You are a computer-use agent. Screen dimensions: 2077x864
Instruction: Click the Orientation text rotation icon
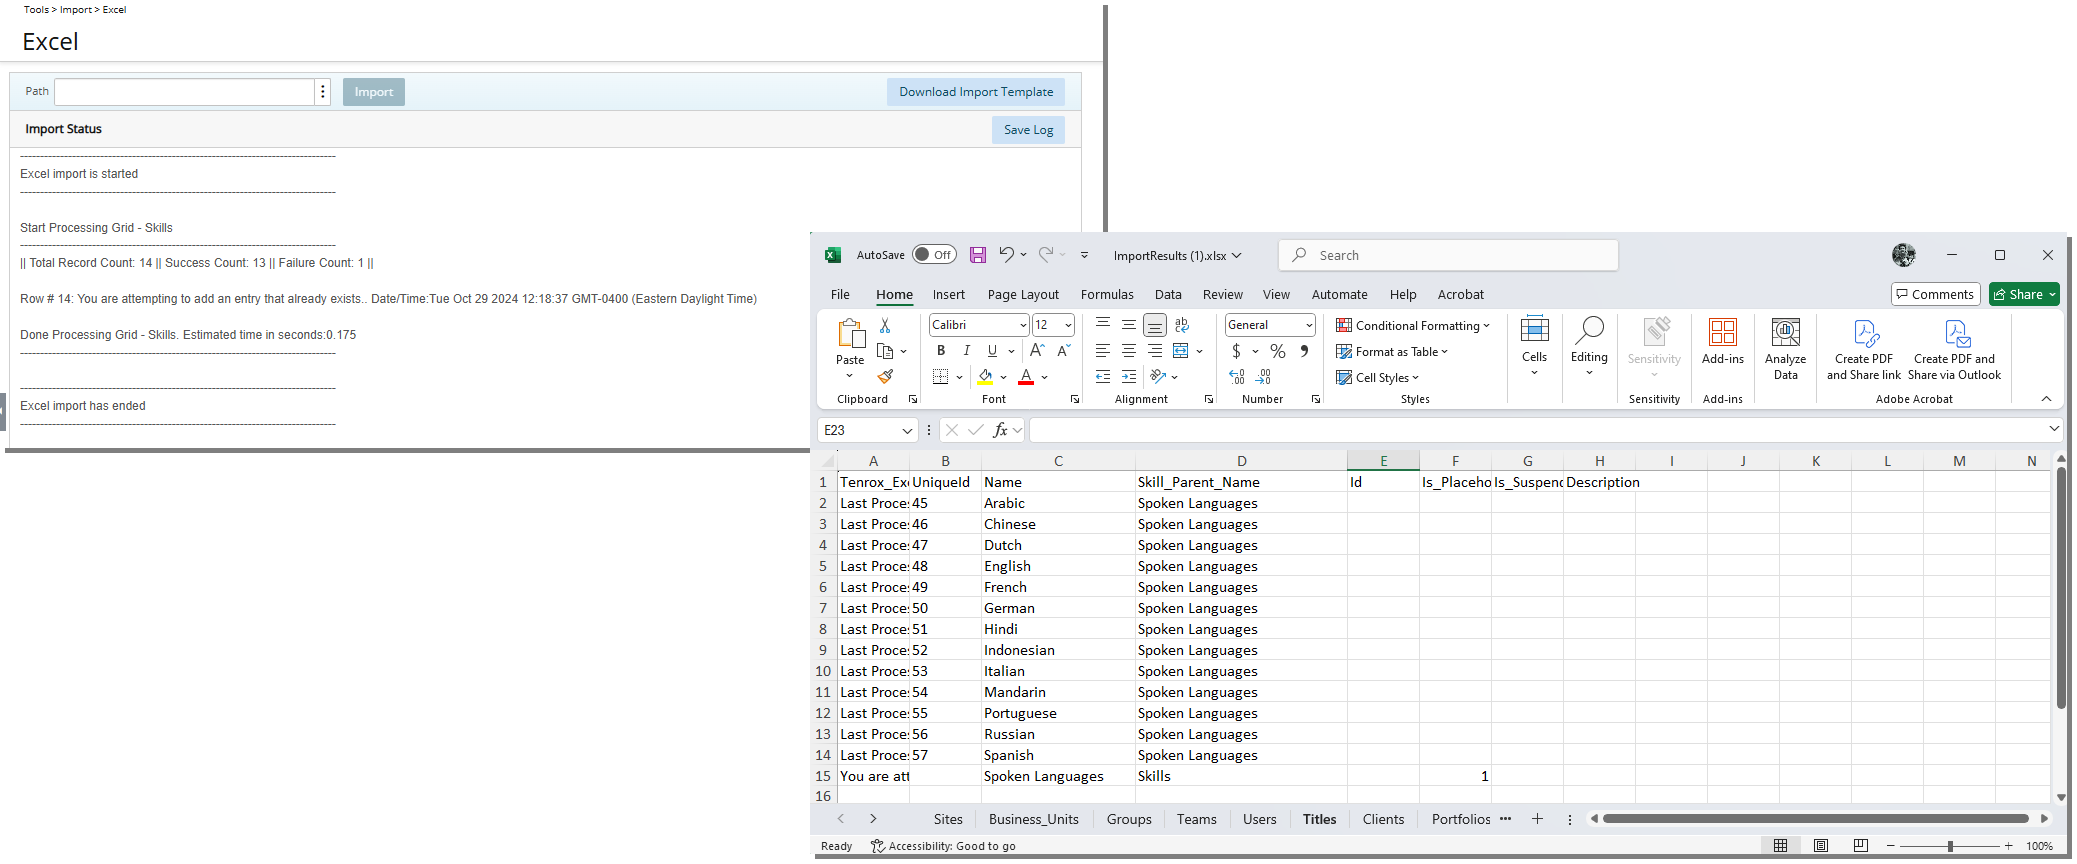[1158, 377]
